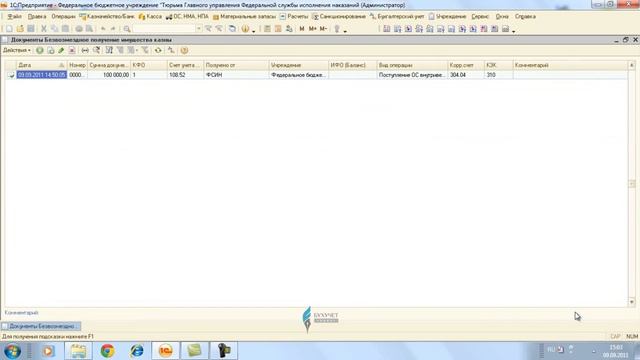The image size is (640, 360).
Task: Open the Calculator icon in the main toolbar
Action: coord(267,29)
